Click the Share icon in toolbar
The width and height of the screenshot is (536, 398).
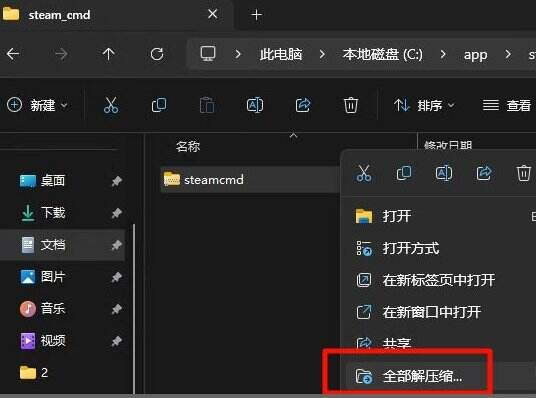point(303,105)
